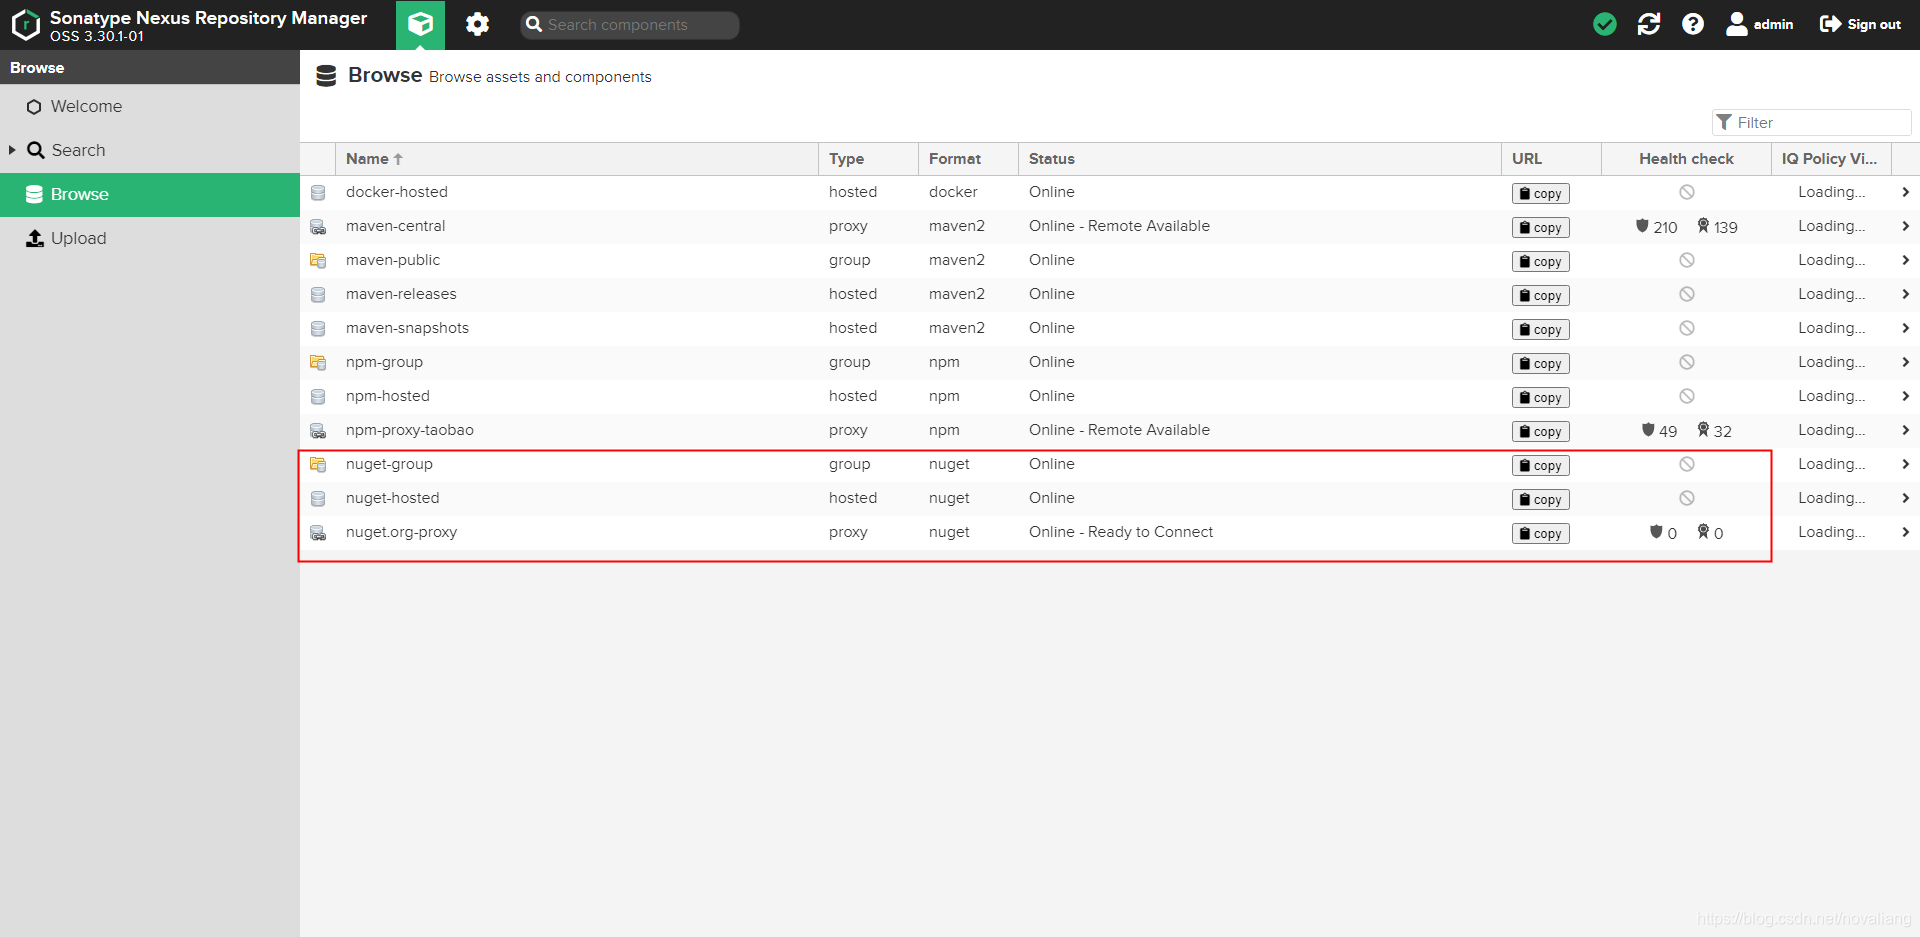Click nuget.org-proxy license ribbon icon

(x=1703, y=532)
